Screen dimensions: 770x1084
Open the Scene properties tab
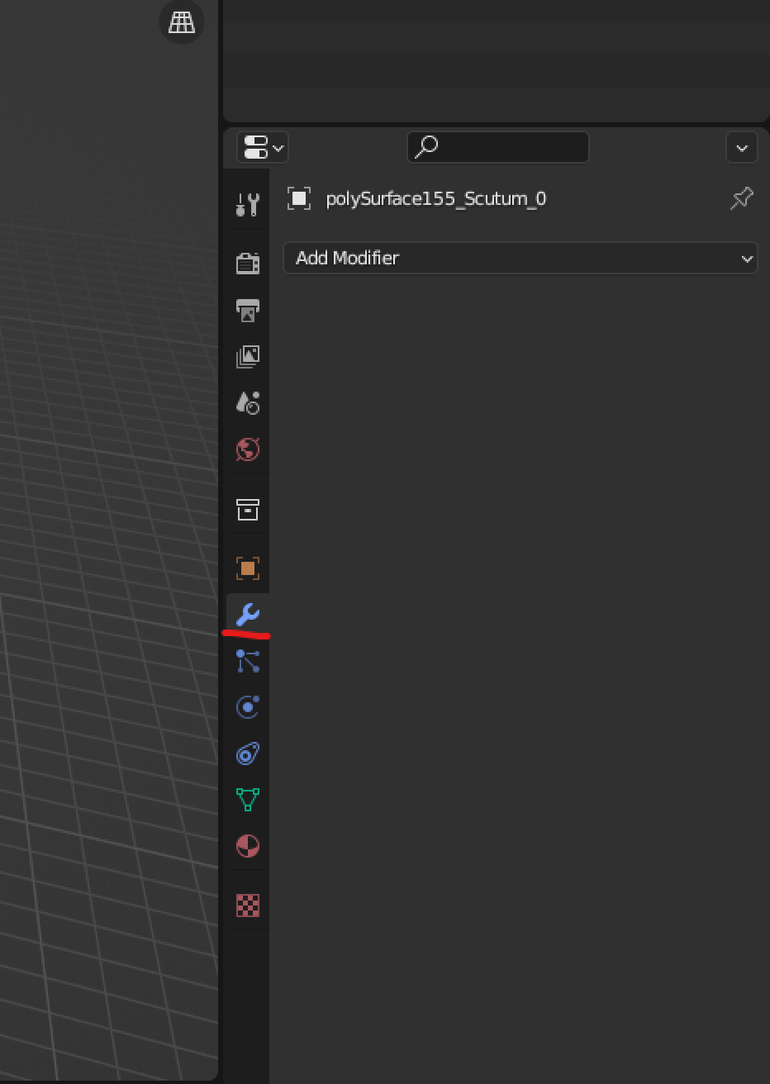pos(247,403)
